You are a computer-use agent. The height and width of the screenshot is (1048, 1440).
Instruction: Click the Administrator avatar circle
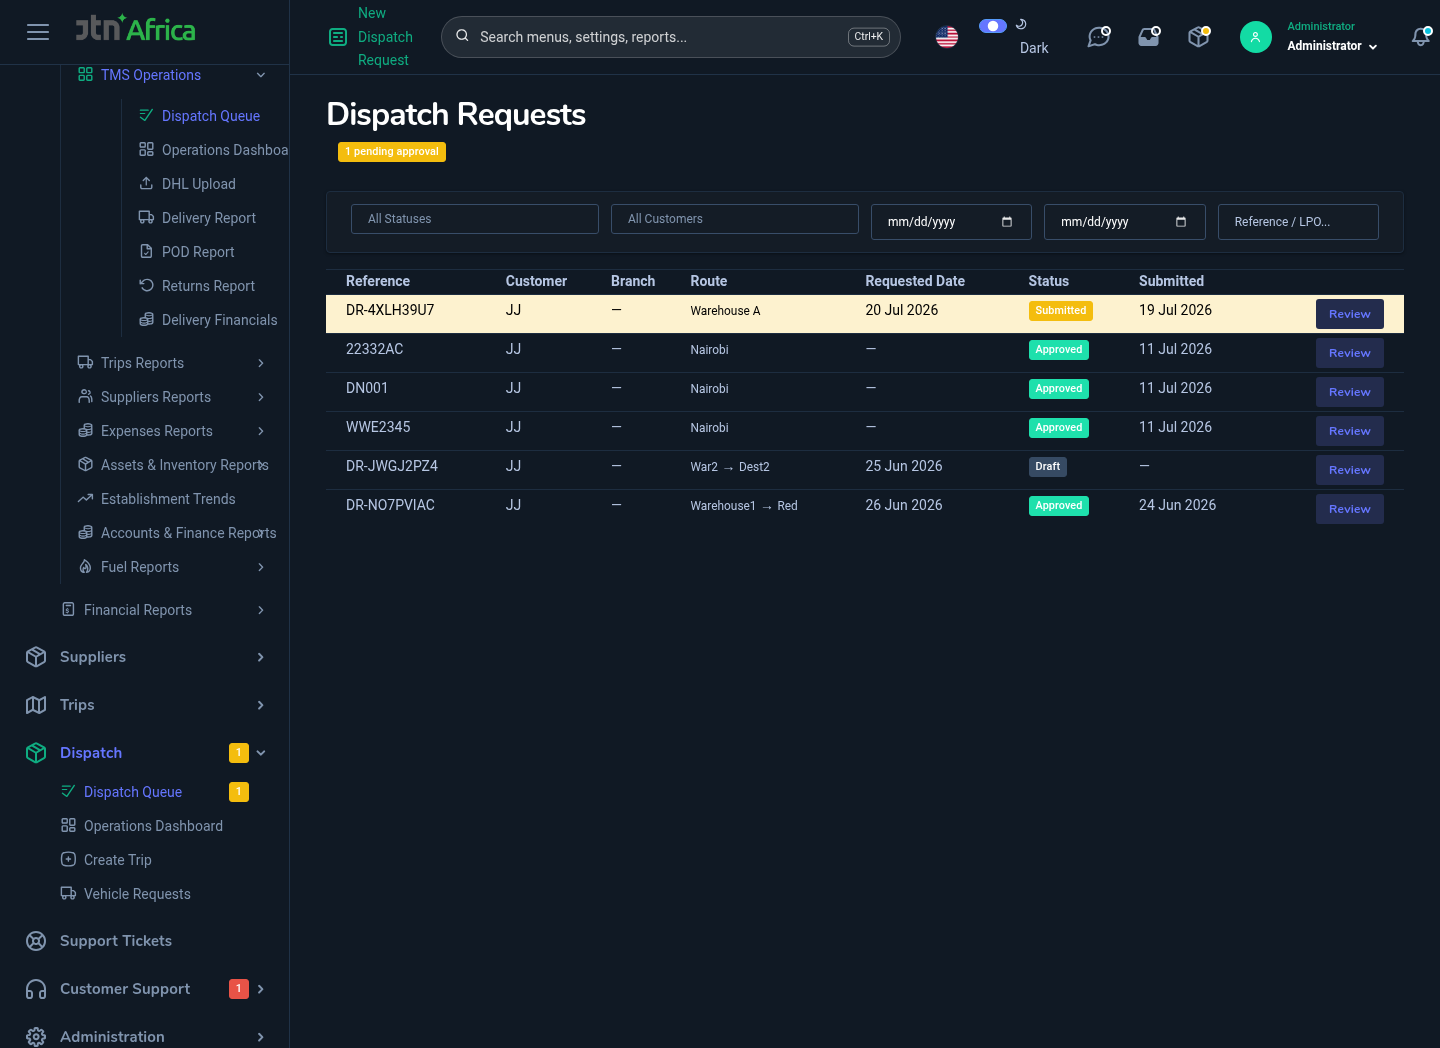pyautogui.click(x=1256, y=37)
